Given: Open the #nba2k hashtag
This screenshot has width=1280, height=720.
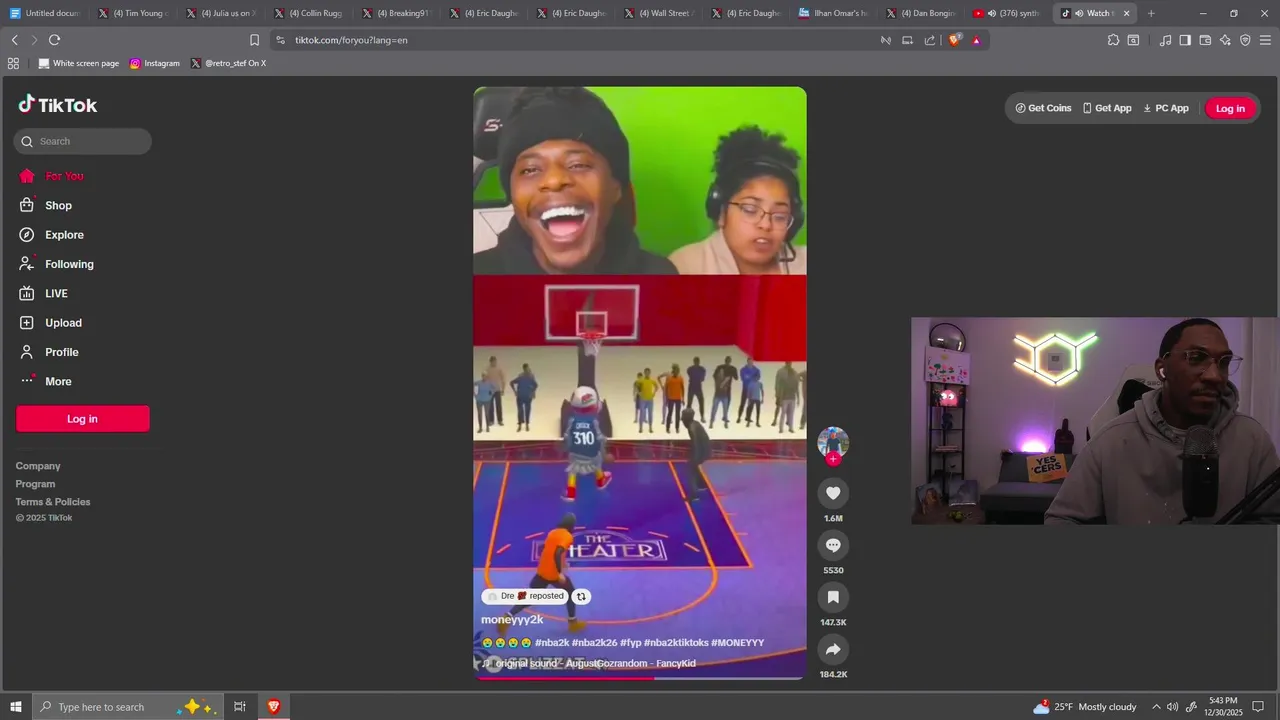Looking at the screenshot, I should [552, 643].
